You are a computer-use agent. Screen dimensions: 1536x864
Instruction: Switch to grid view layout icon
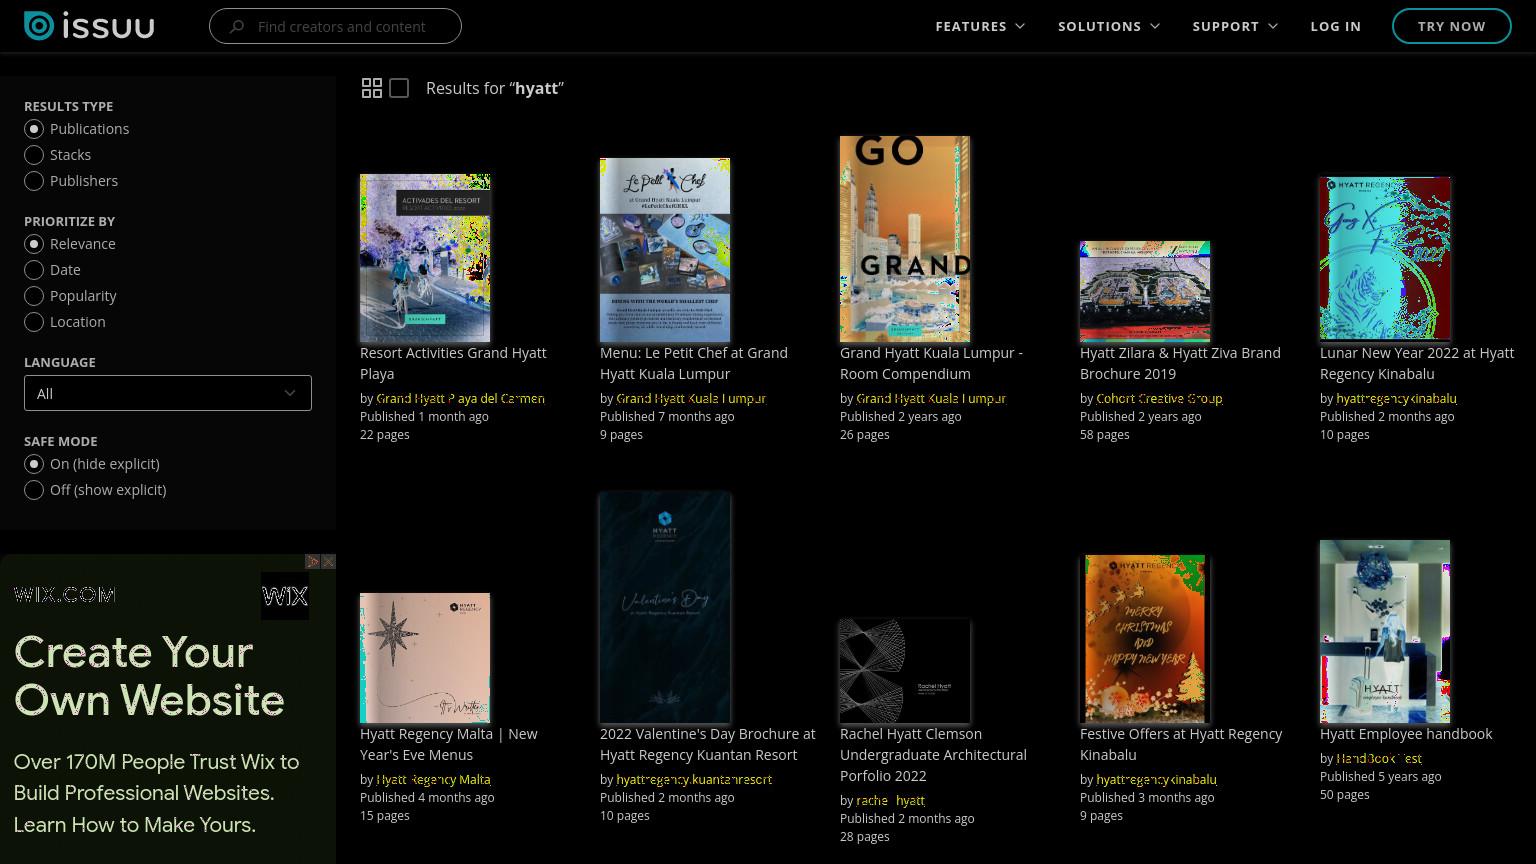[371, 88]
